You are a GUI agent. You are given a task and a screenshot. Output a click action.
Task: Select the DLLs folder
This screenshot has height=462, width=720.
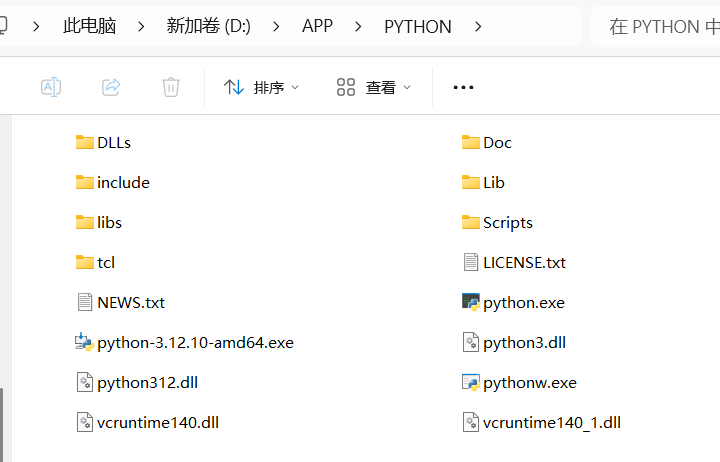tap(103, 142)
